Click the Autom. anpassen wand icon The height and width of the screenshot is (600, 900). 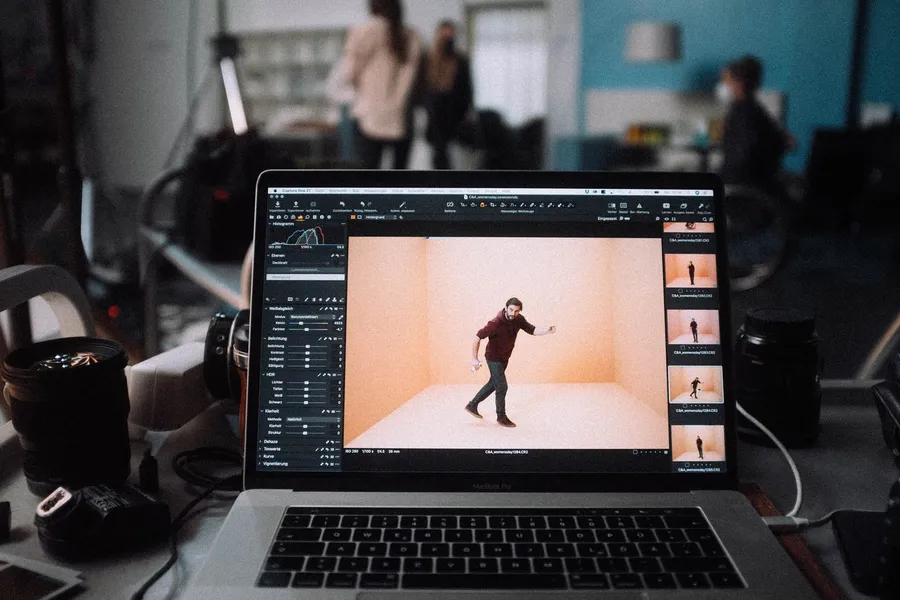pos(402,204)
